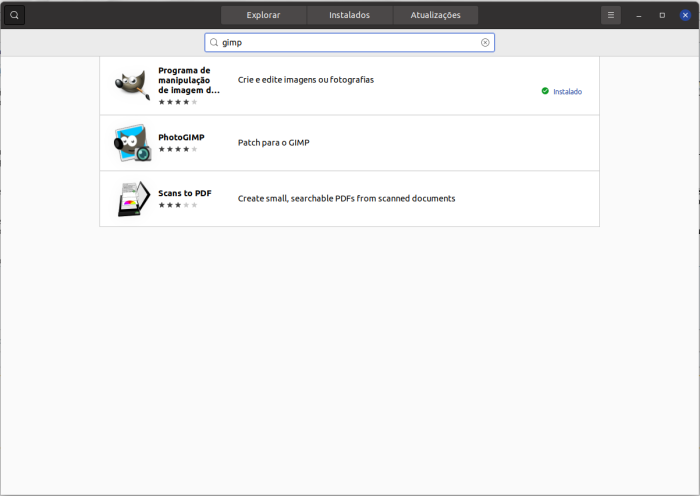Click the PhotoGIMP app icon
This screenshot has width=700, height=496.
[x=132, y=143]
